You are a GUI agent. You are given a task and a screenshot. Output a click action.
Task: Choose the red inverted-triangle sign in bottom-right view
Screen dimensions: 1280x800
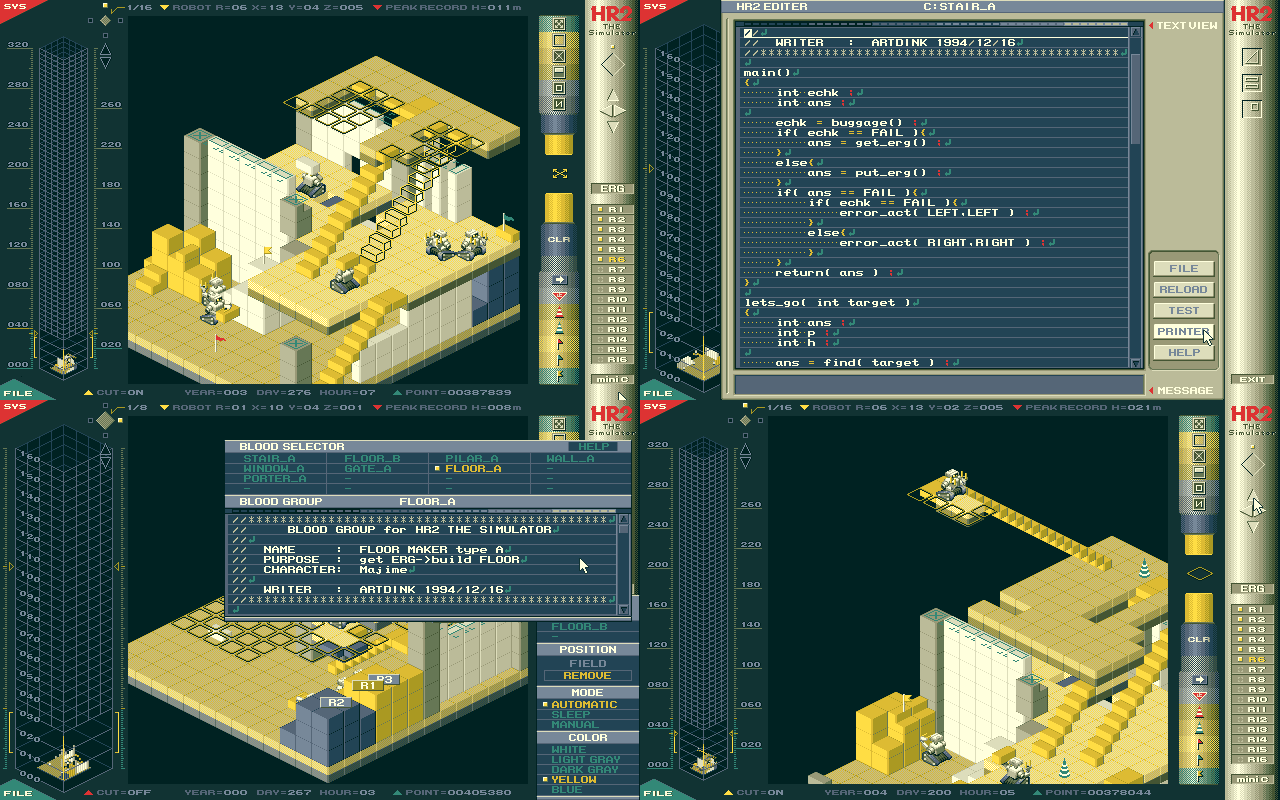coord(1199,696)
